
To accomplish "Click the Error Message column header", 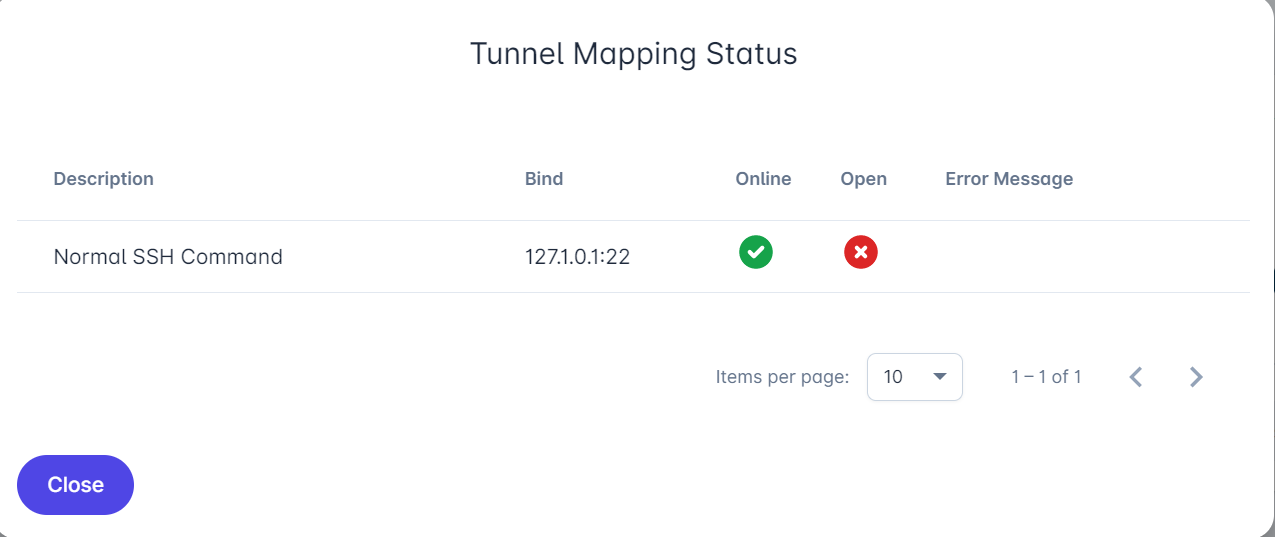I will (x=1009, y=179).
